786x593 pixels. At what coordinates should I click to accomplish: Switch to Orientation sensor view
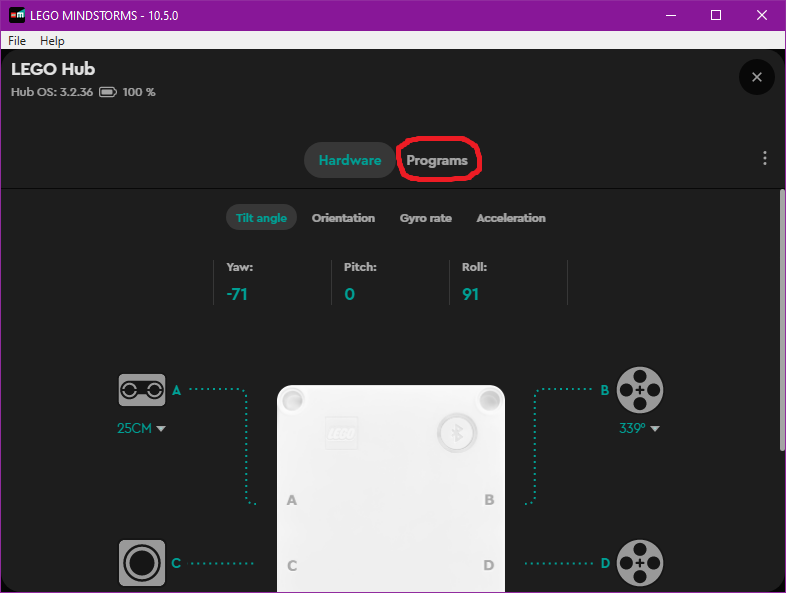pos(343,218)
